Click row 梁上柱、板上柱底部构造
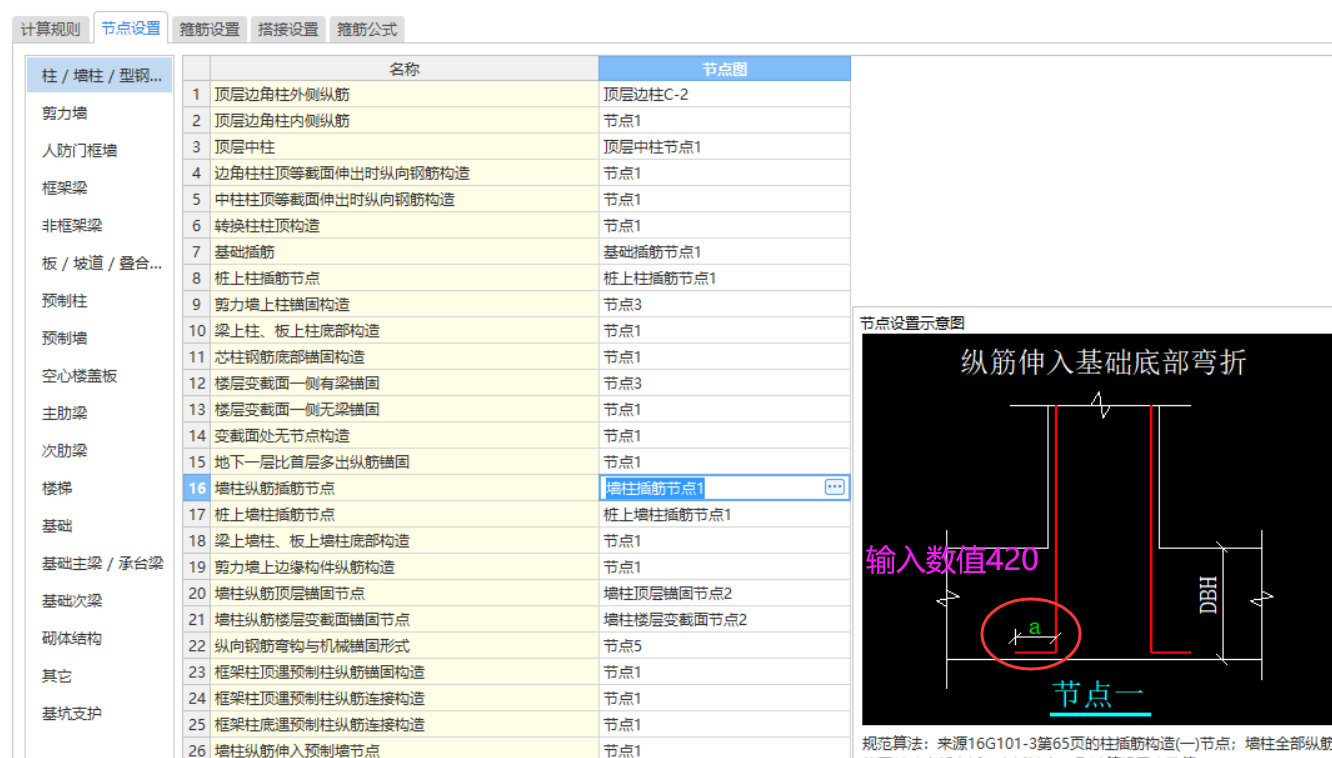Viewport: 1332px width, 758px height. tap(404, 331)
